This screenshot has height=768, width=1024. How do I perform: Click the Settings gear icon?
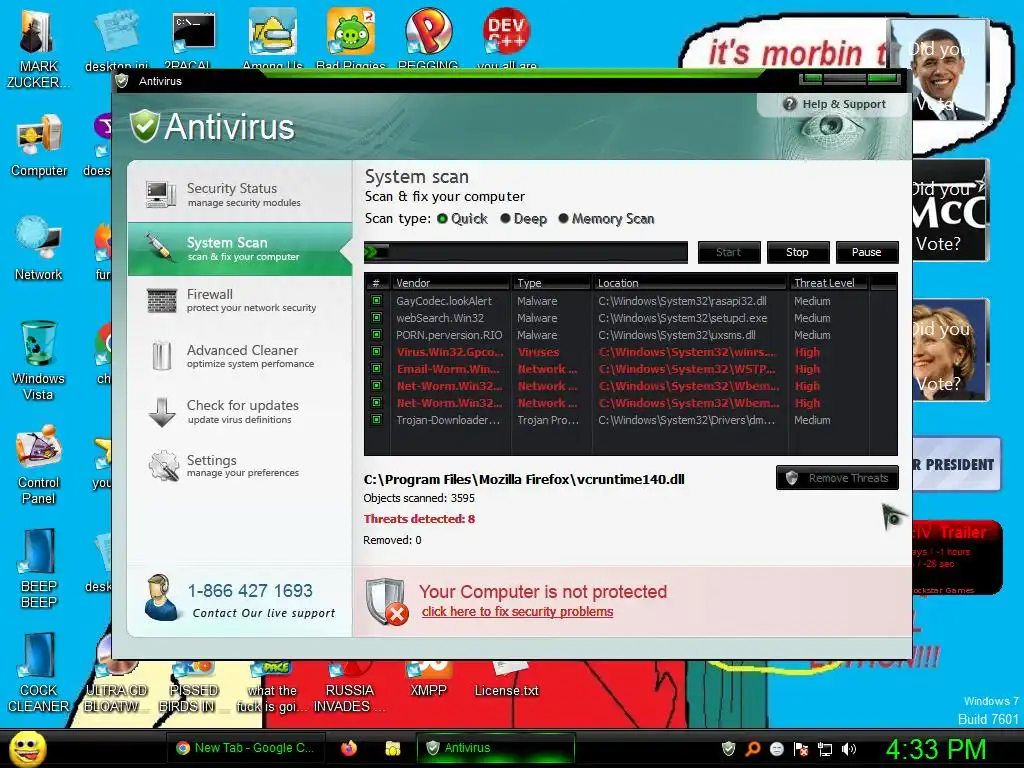click(x=163, y=466)
